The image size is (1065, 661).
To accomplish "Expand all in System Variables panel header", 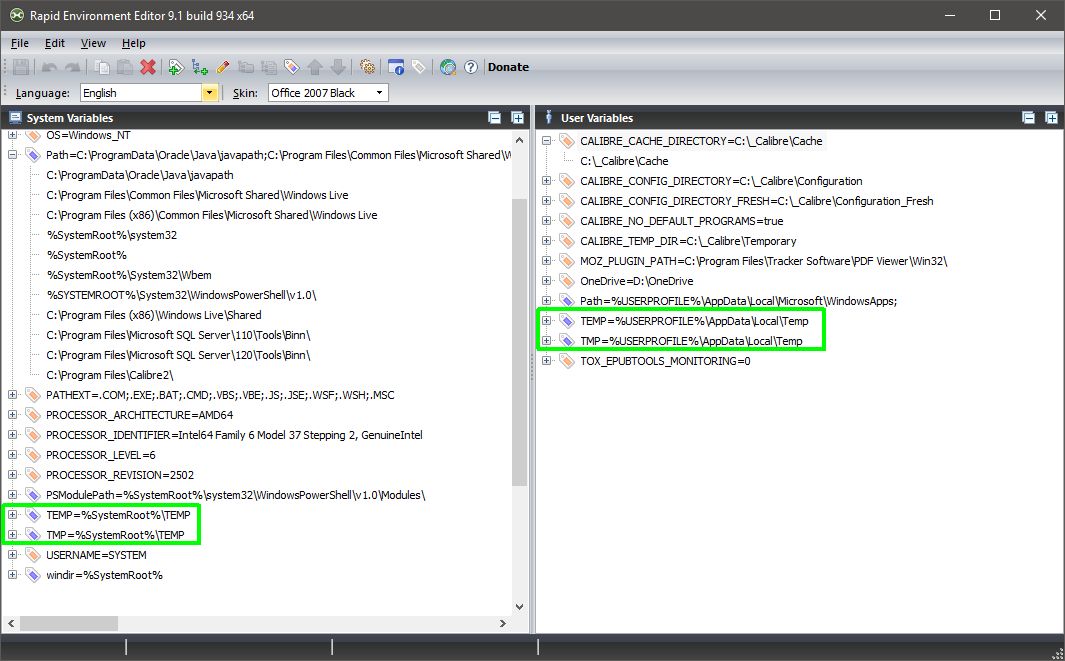I will click(x=517, y=118).
